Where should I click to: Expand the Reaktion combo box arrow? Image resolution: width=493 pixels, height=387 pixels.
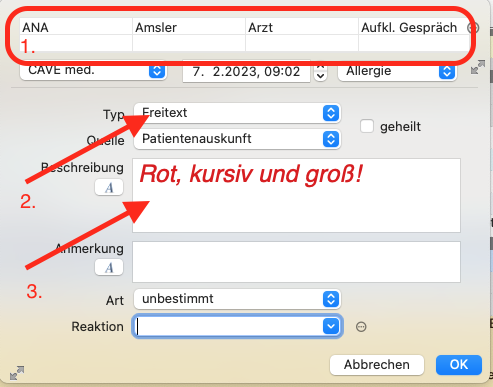(331, 326)
